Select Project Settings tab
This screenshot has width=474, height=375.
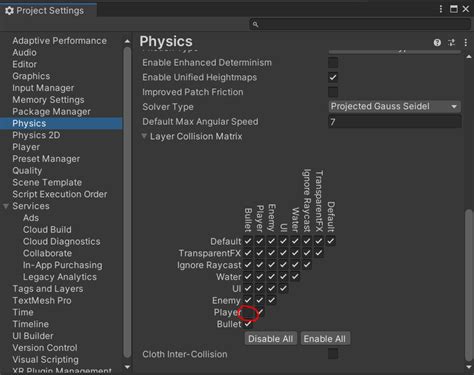[49, 10]
